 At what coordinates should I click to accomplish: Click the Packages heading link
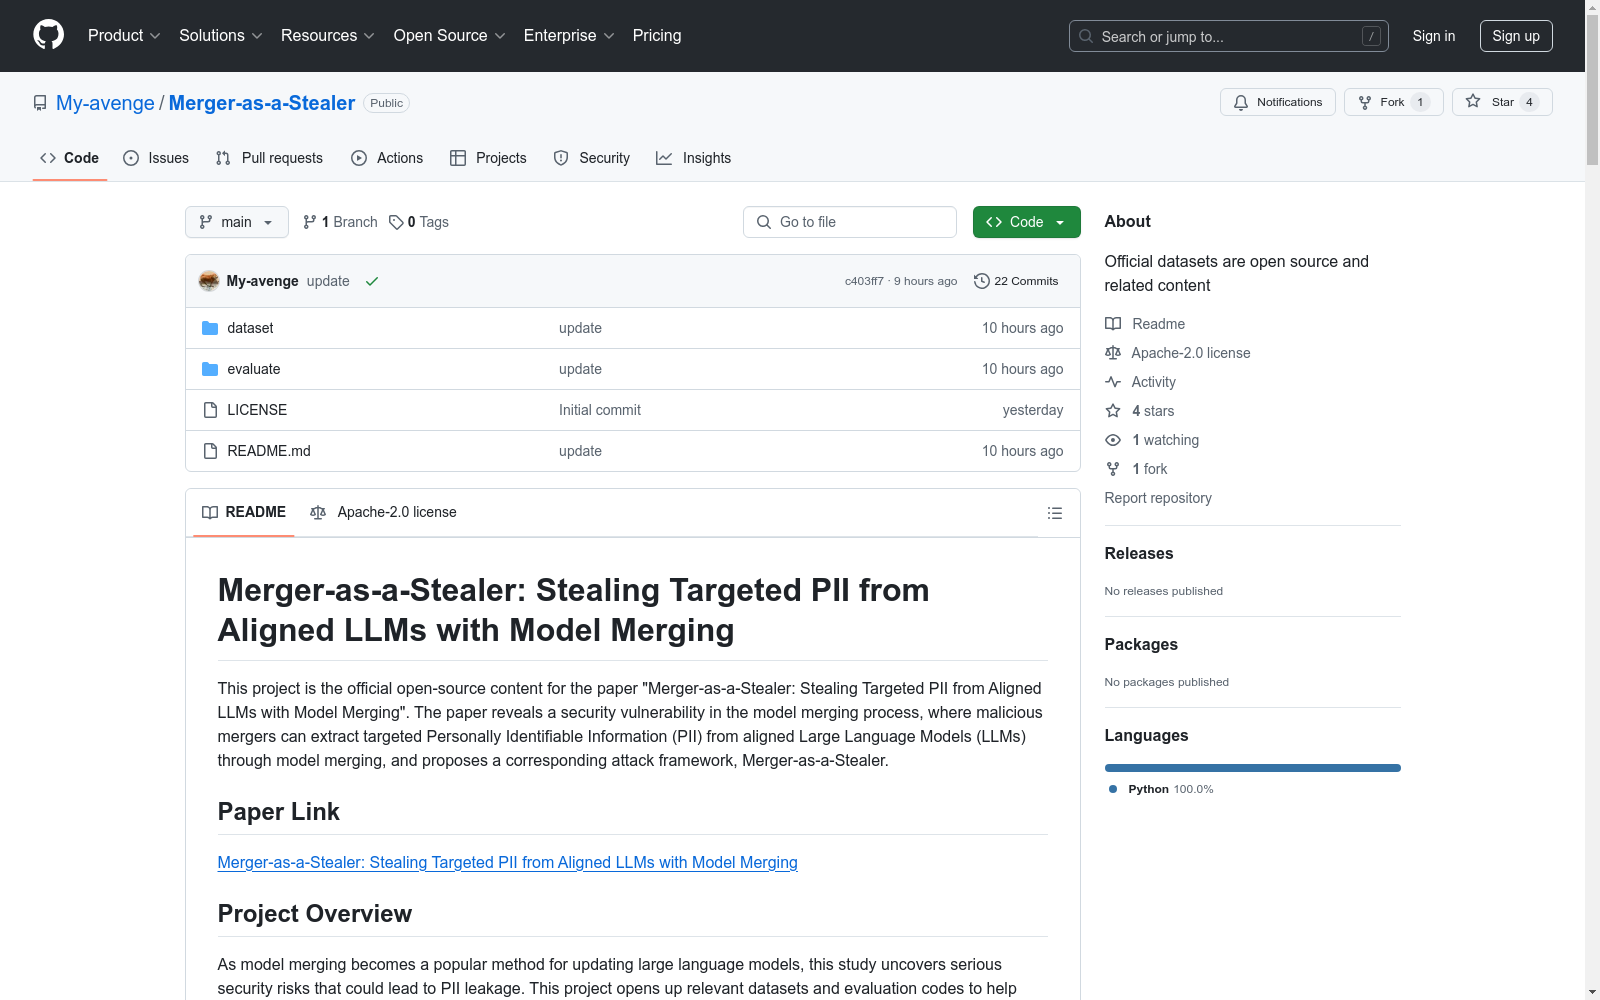click(1141, 644)
